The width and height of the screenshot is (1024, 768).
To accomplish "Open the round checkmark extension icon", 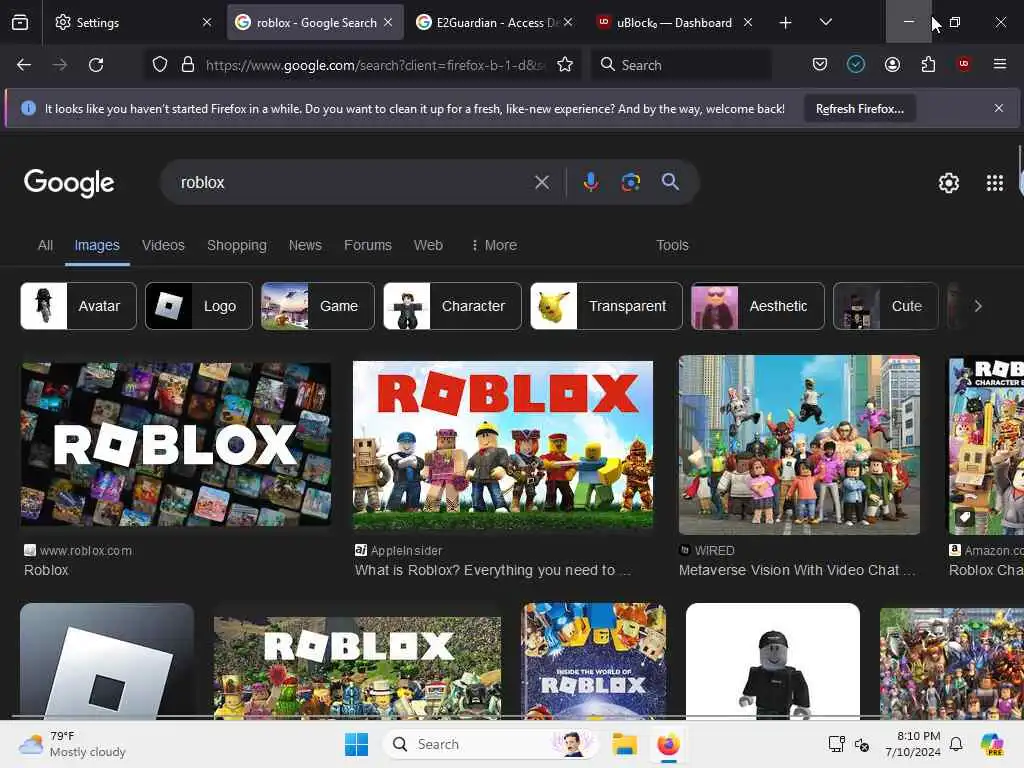I will pos(856,64).
